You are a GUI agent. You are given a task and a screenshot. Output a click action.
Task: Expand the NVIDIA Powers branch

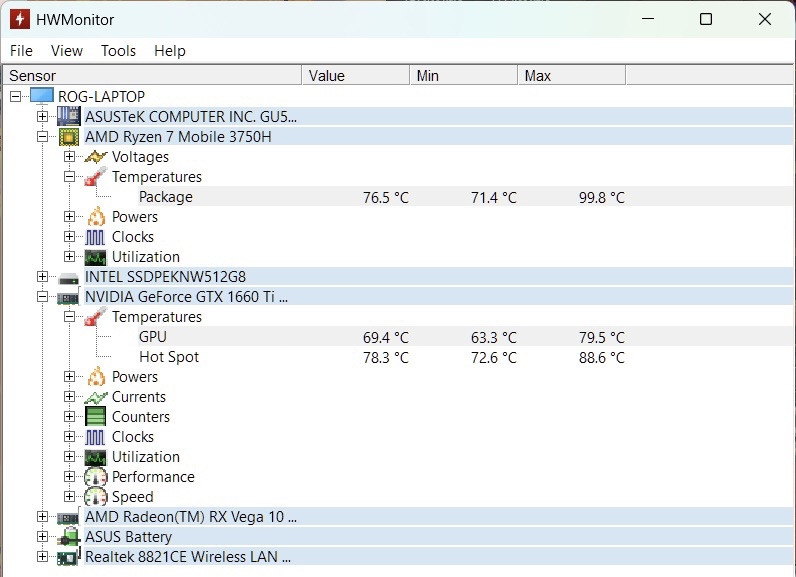(x=70, y=377)
